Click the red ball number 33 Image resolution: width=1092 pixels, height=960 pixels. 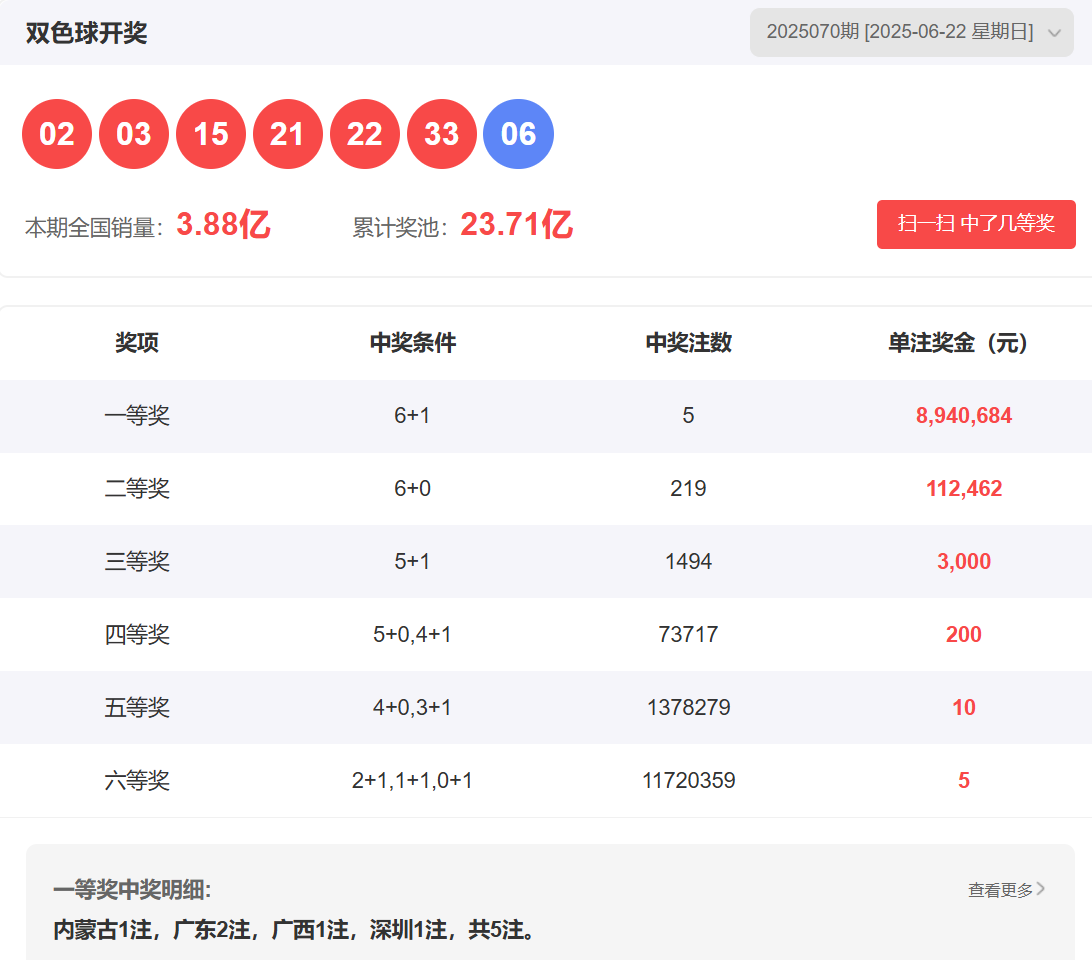442,134
